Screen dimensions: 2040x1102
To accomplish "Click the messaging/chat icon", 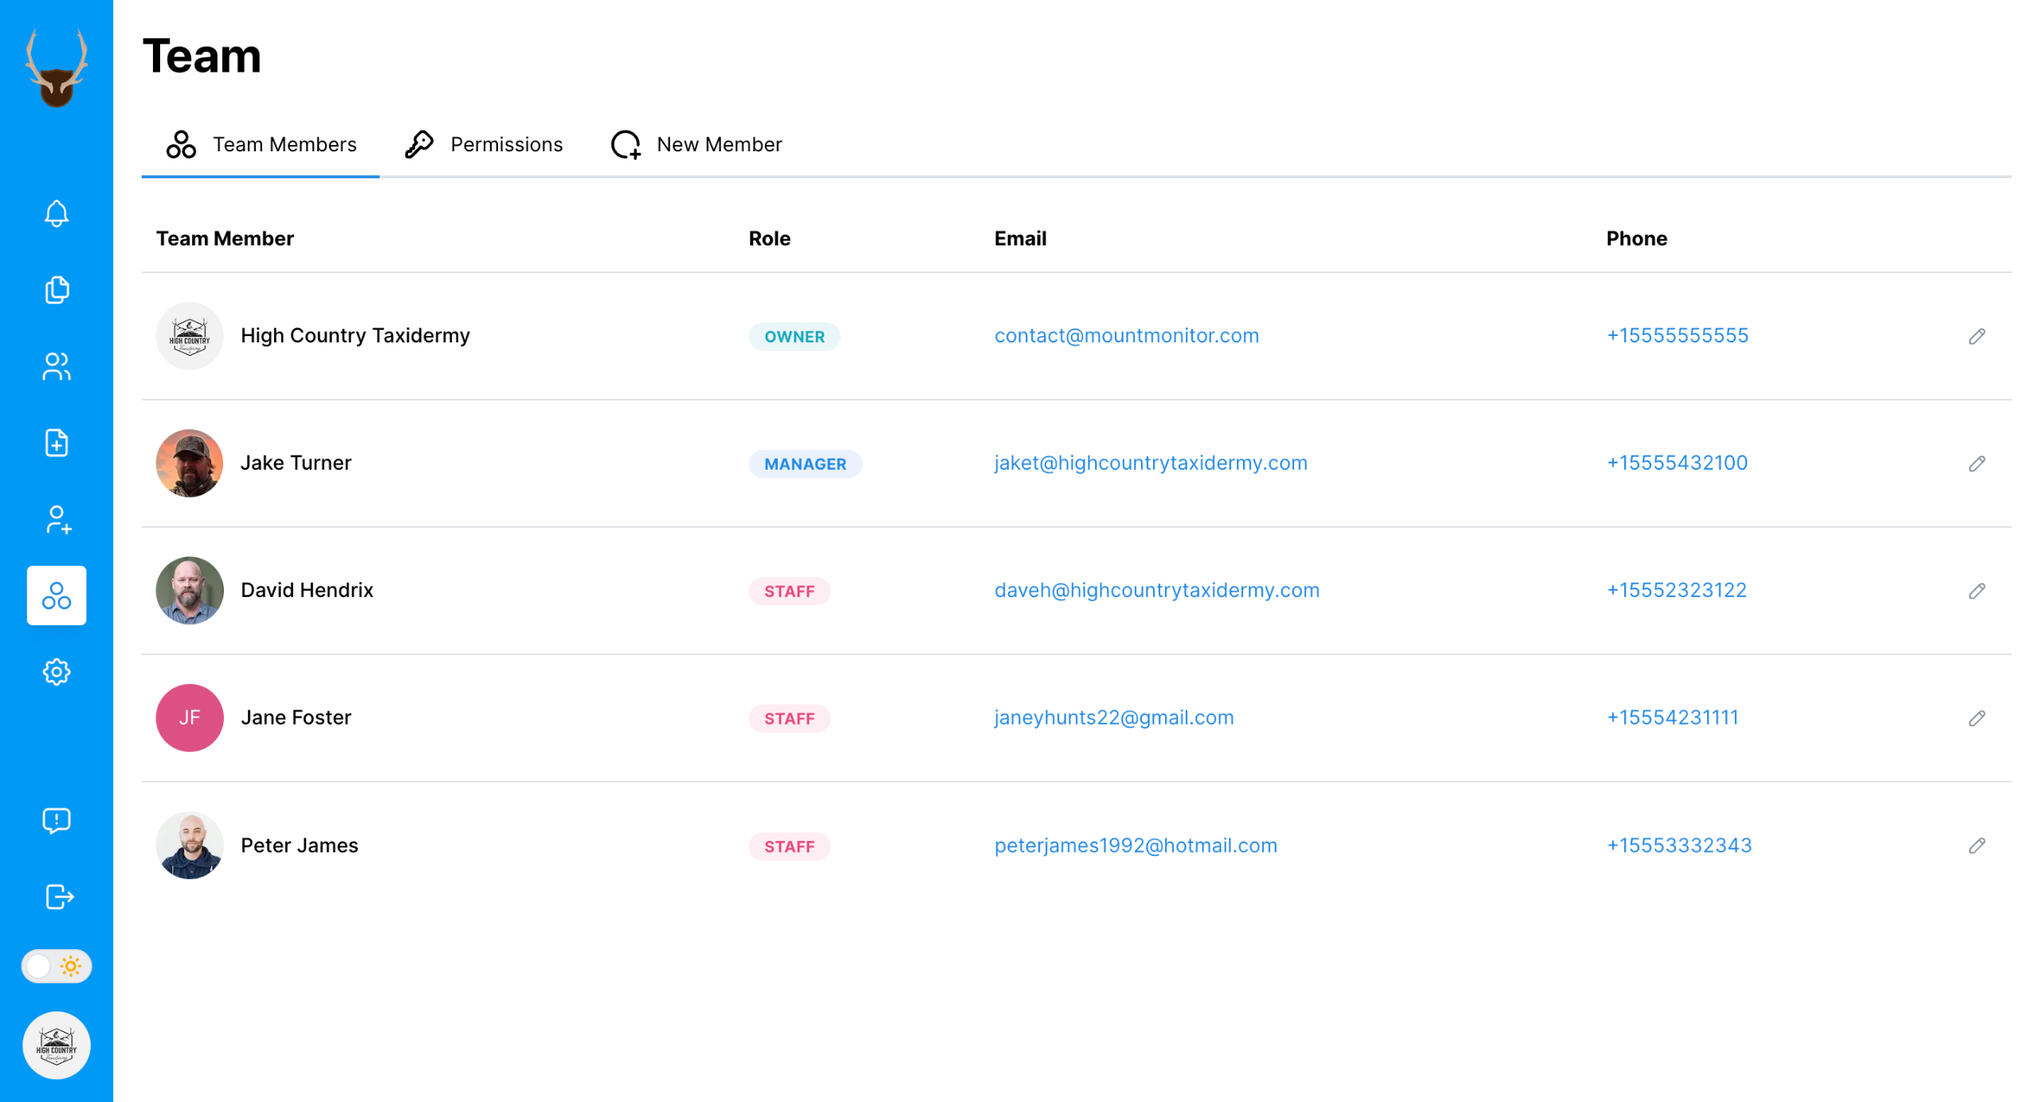I will (x=56, y=820).
